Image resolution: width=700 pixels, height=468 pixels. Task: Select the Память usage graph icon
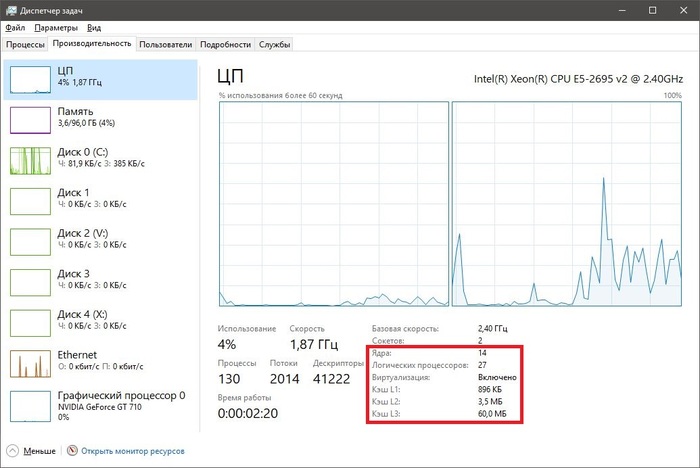click(30, 119)
